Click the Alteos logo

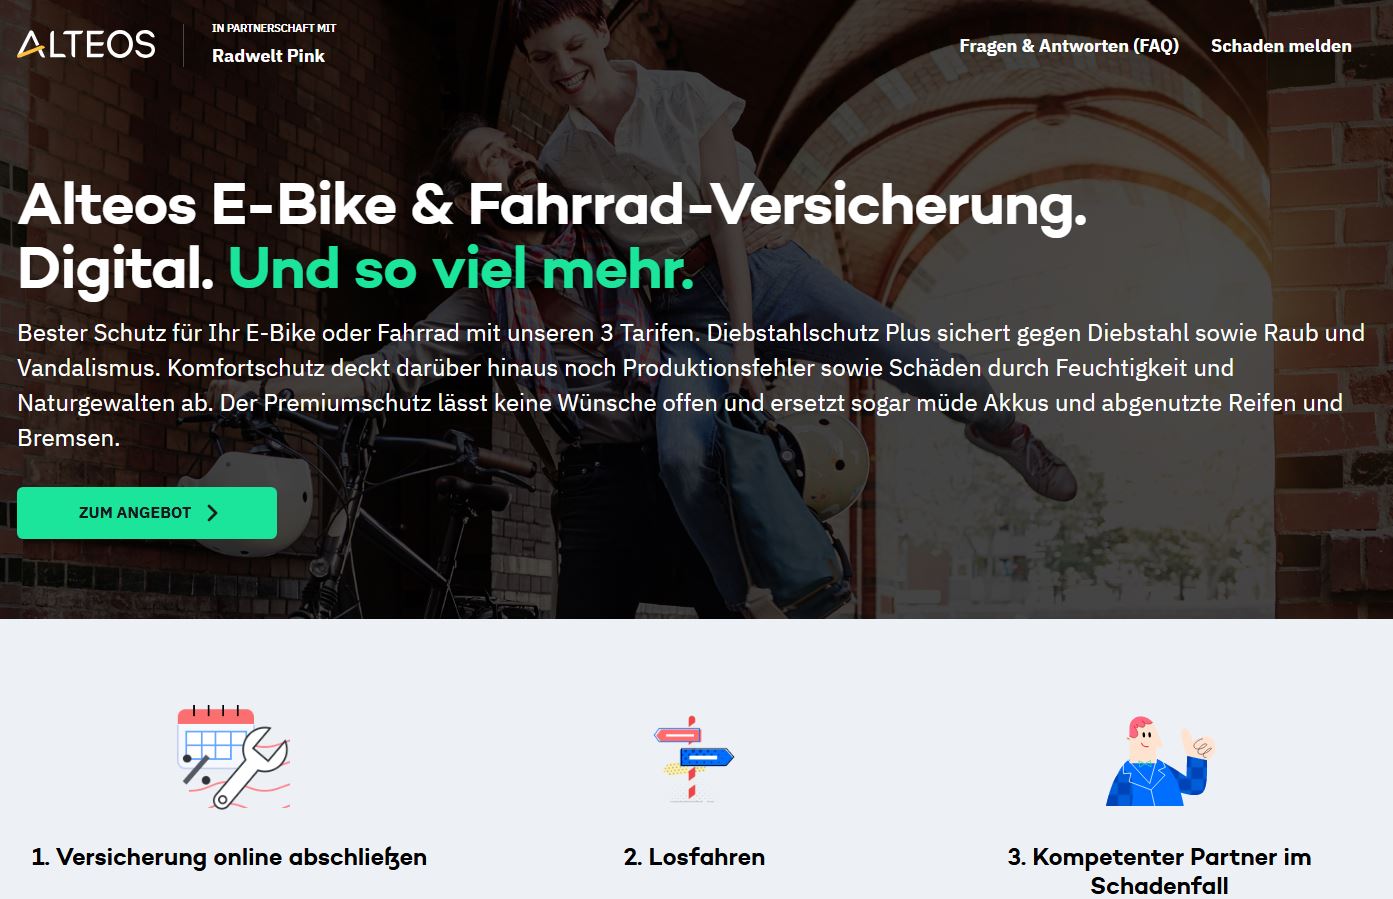tap(87, 44)
